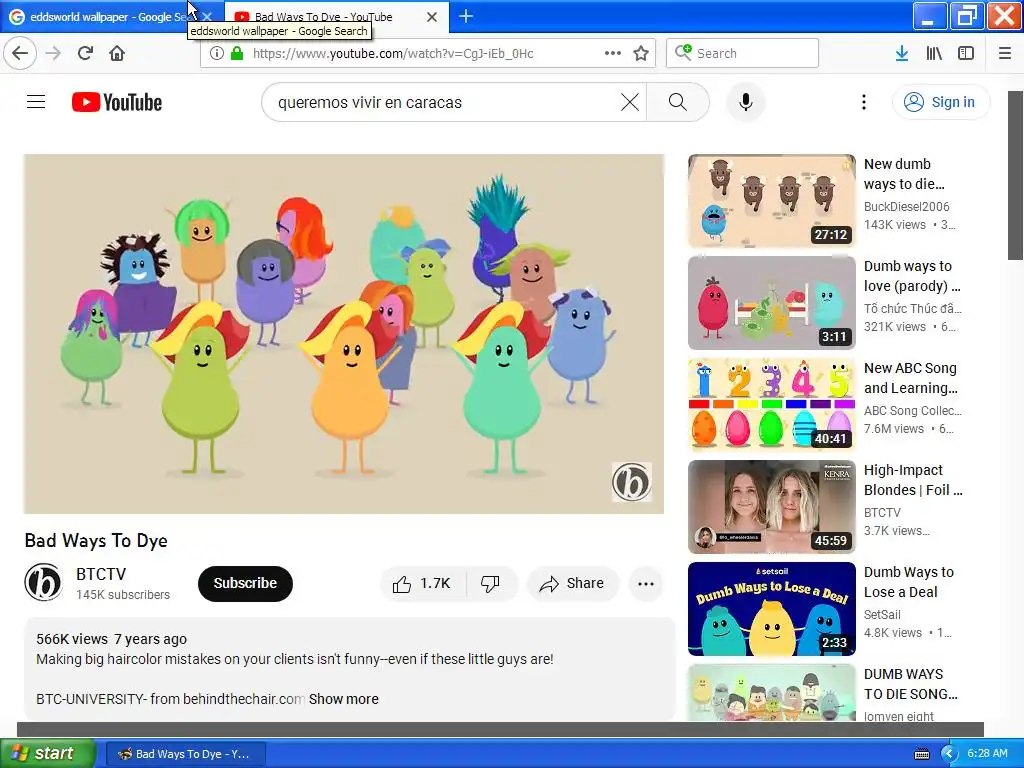
Task: Bookmark this page with the star icon
Action: coord(641,53)
